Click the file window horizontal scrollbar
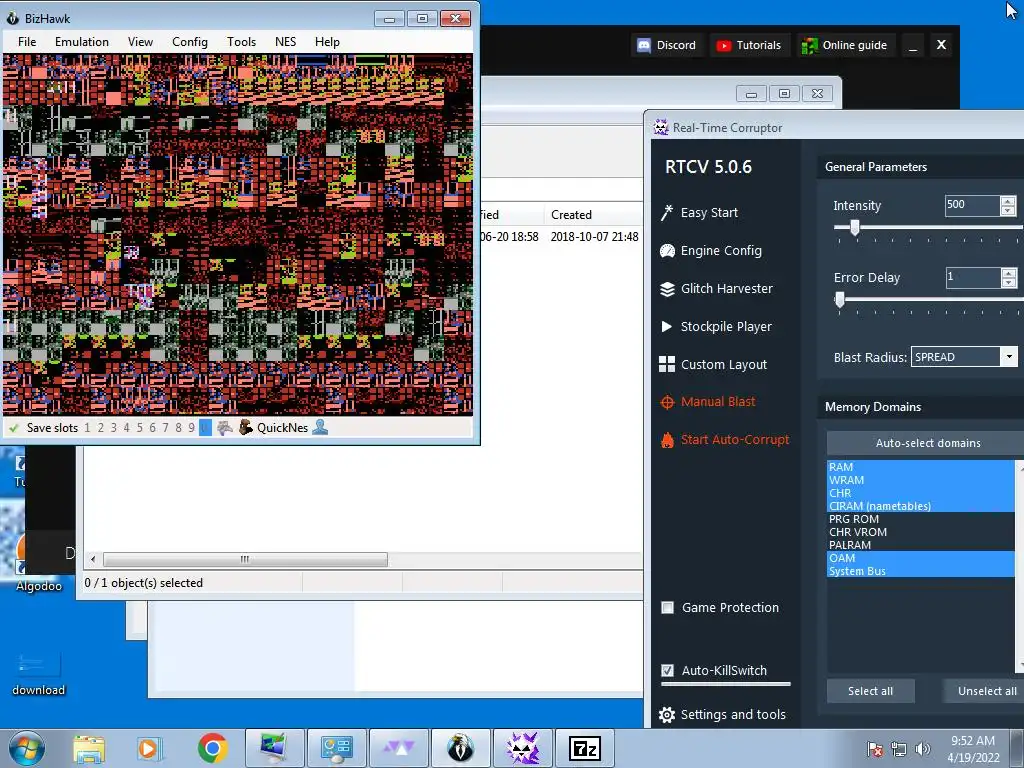 [x=246, y=560]
